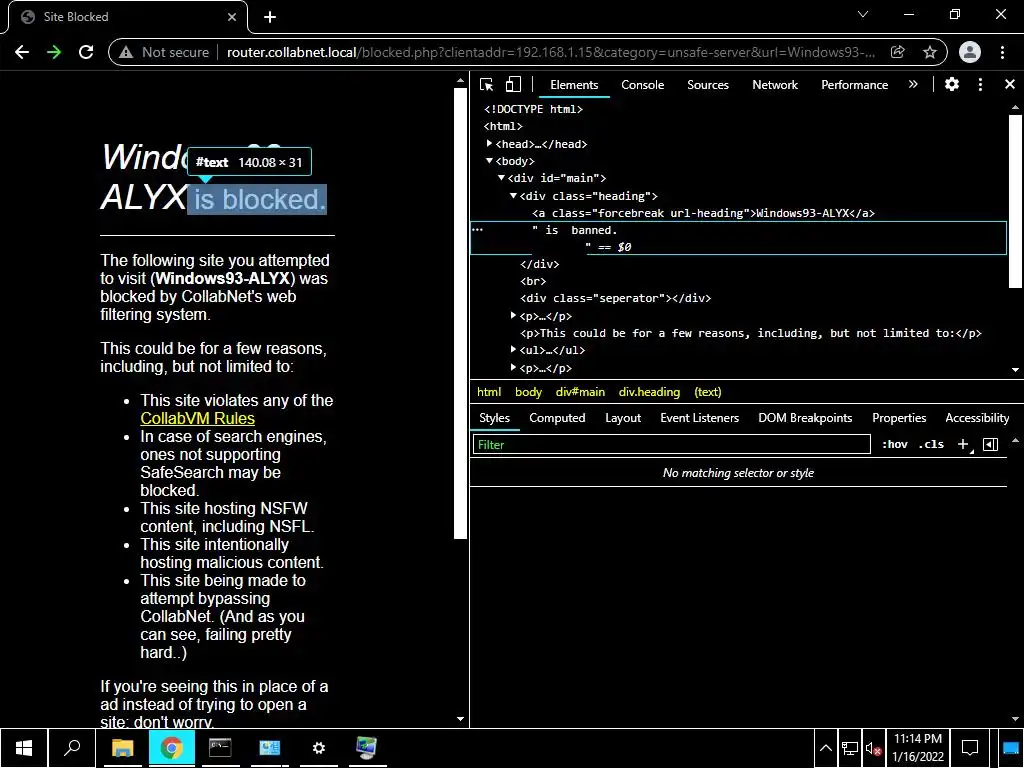Switch to the Performance tab

click(854, 85)
